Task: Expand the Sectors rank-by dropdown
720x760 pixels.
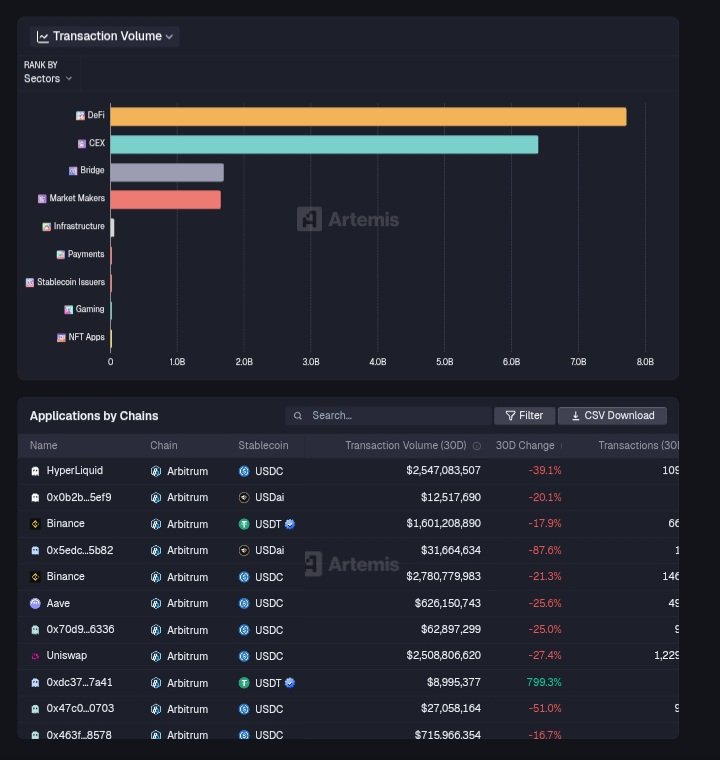Action: point(48,79)
